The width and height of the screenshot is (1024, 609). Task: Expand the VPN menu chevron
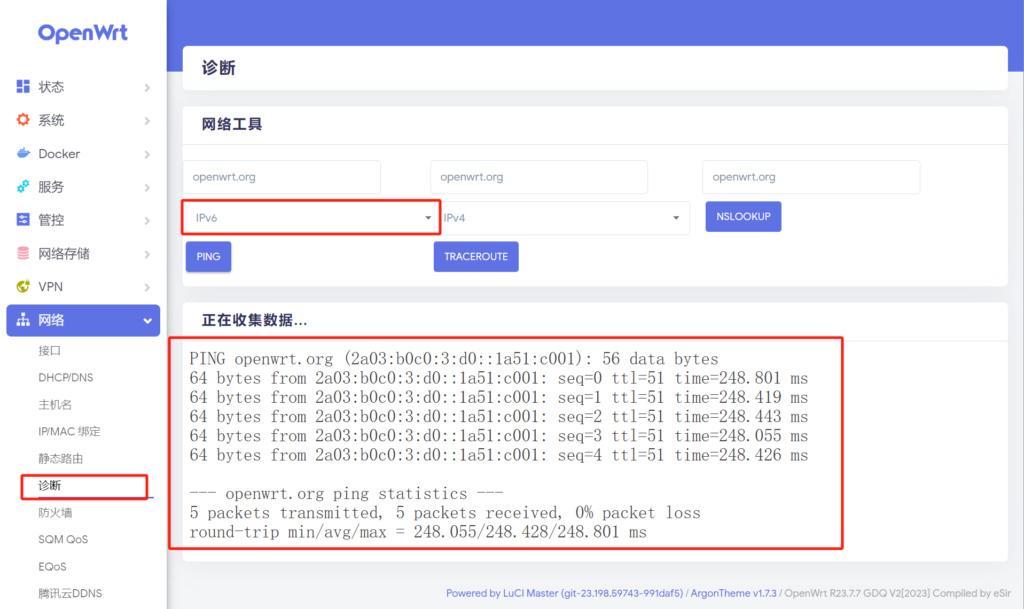pos(147,288)
